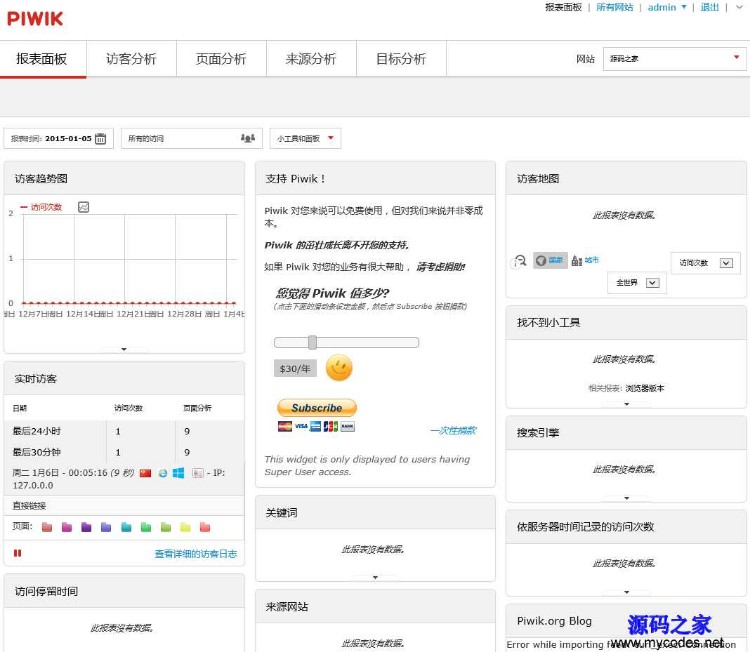The height and width of the screenshot is (652, 750).
Task: Click the 实时访客 widget title
Action: 35,378
